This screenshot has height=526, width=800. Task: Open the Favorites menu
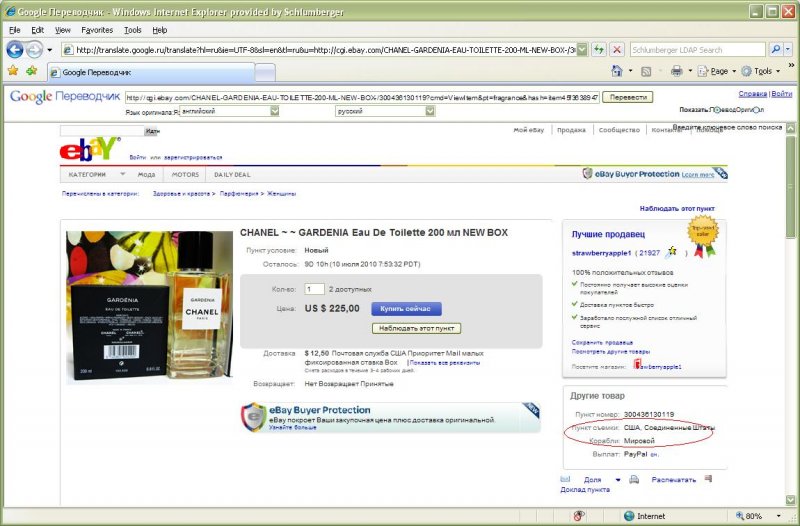click(x=97, y=30)
